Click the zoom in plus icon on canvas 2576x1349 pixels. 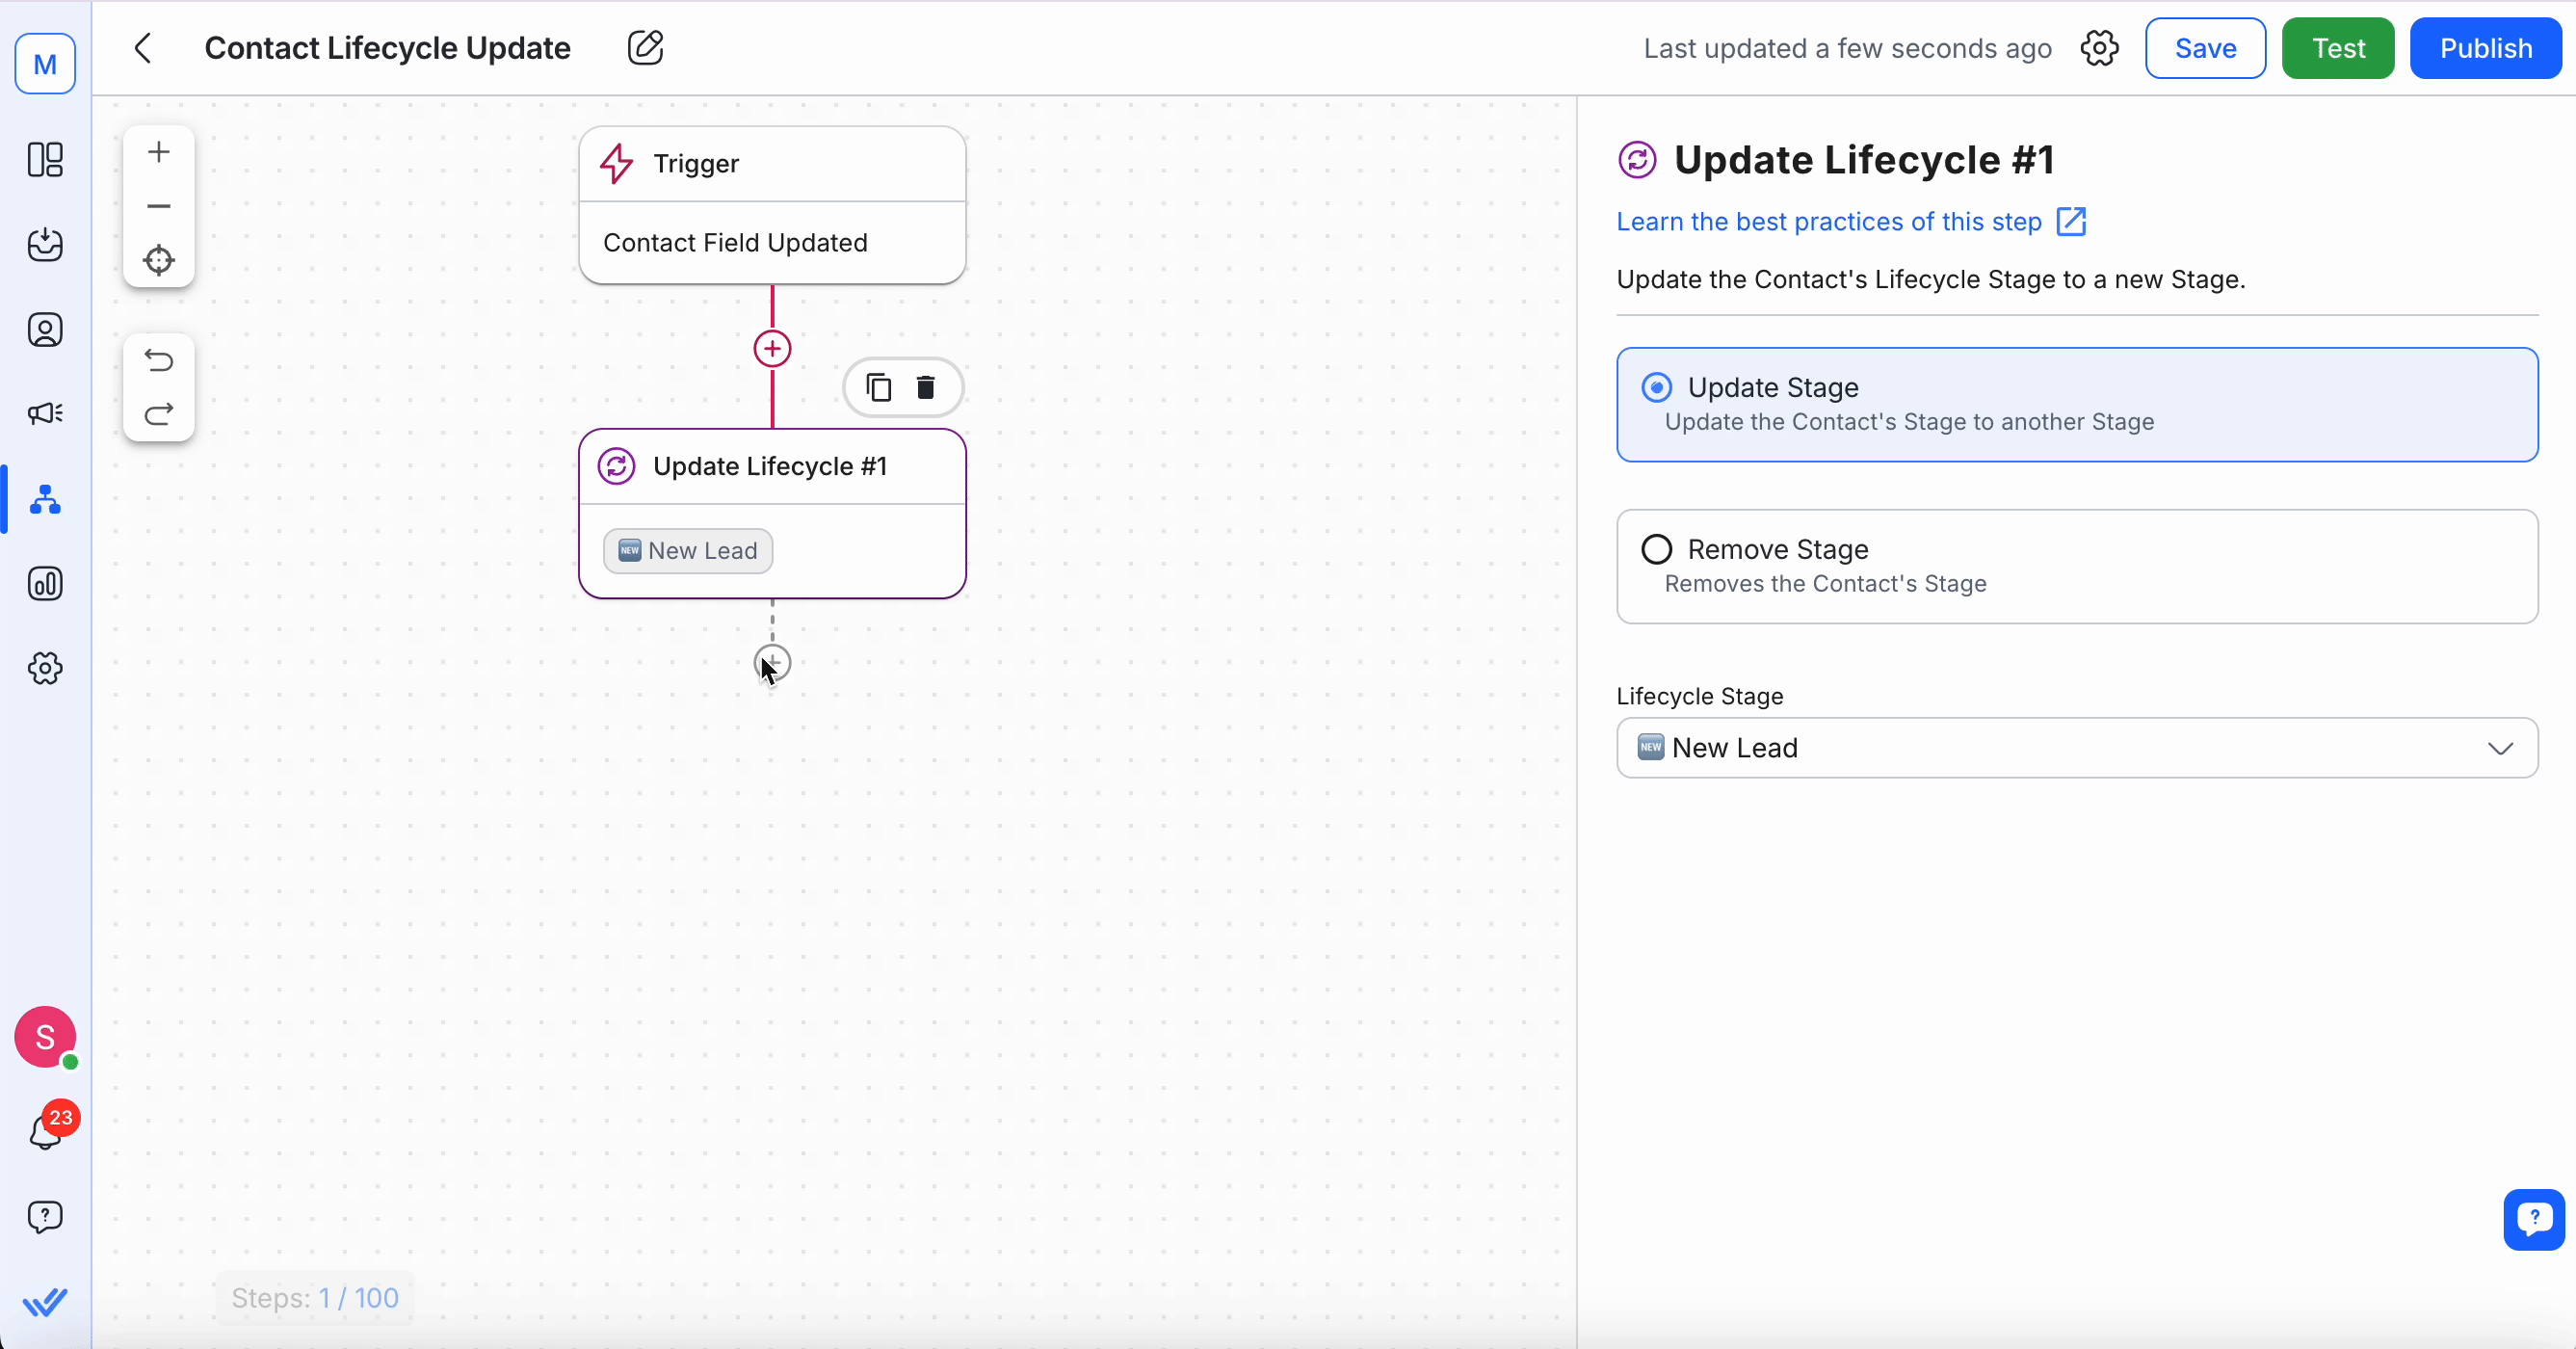158,152
